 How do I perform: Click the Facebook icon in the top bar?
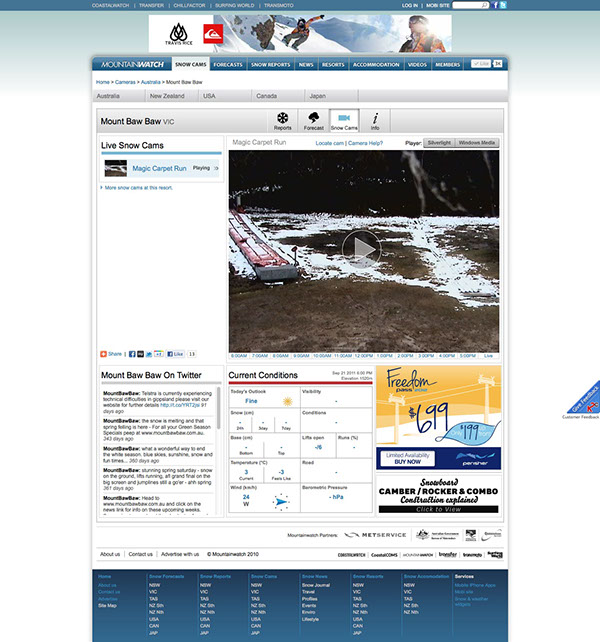pos(493,5)
